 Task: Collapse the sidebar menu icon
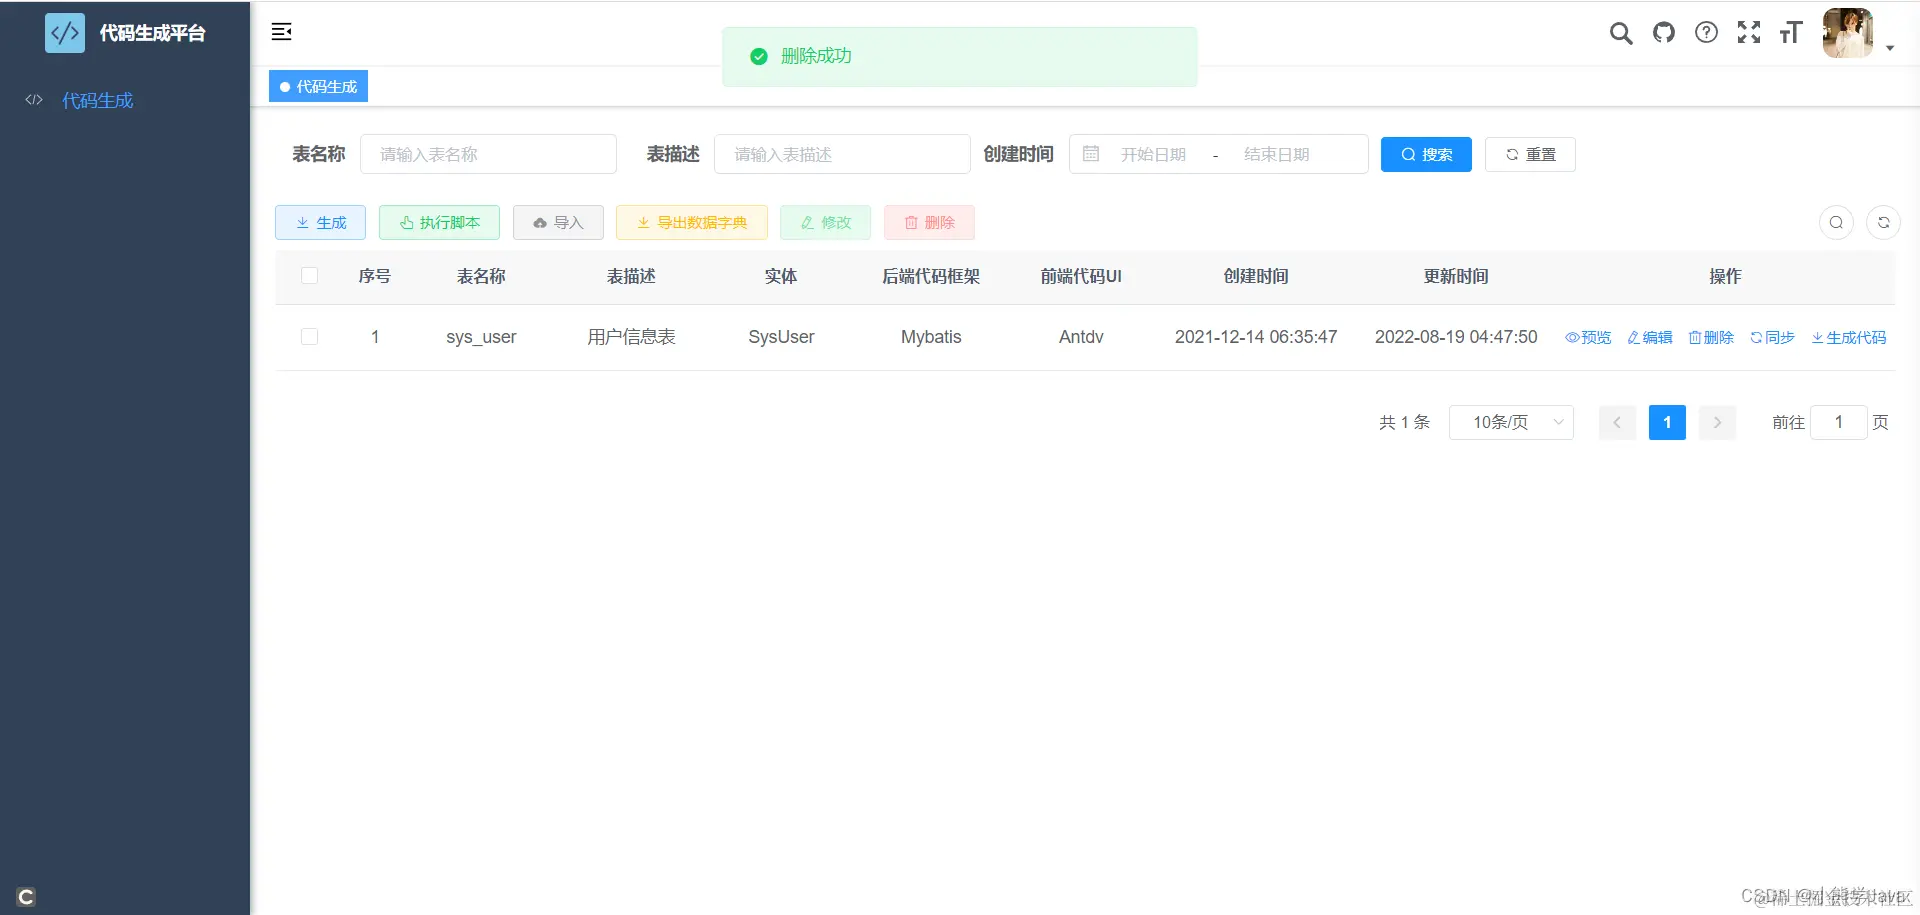pyautogui.click(x=281, y=31)
